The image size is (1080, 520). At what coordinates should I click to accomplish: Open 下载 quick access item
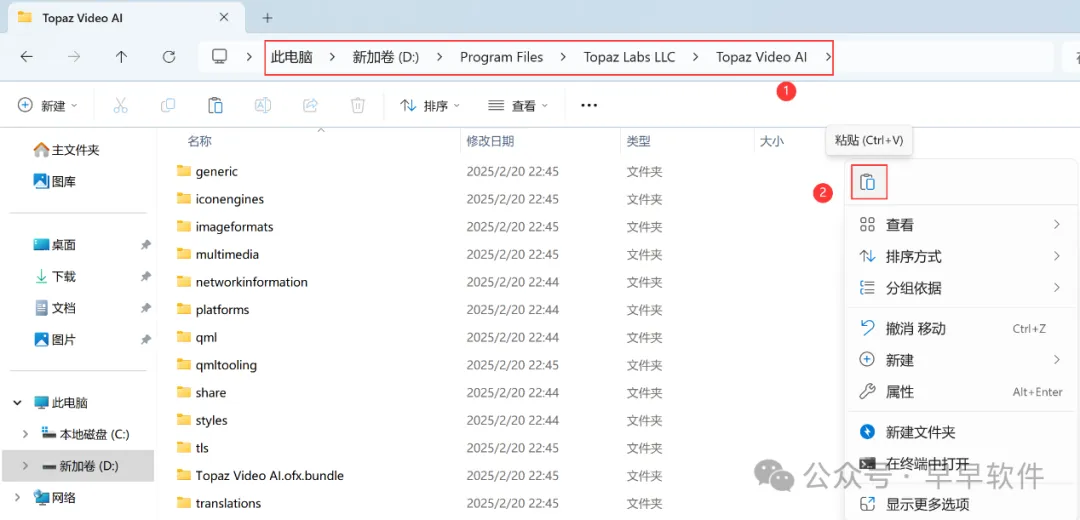[54, 276]
